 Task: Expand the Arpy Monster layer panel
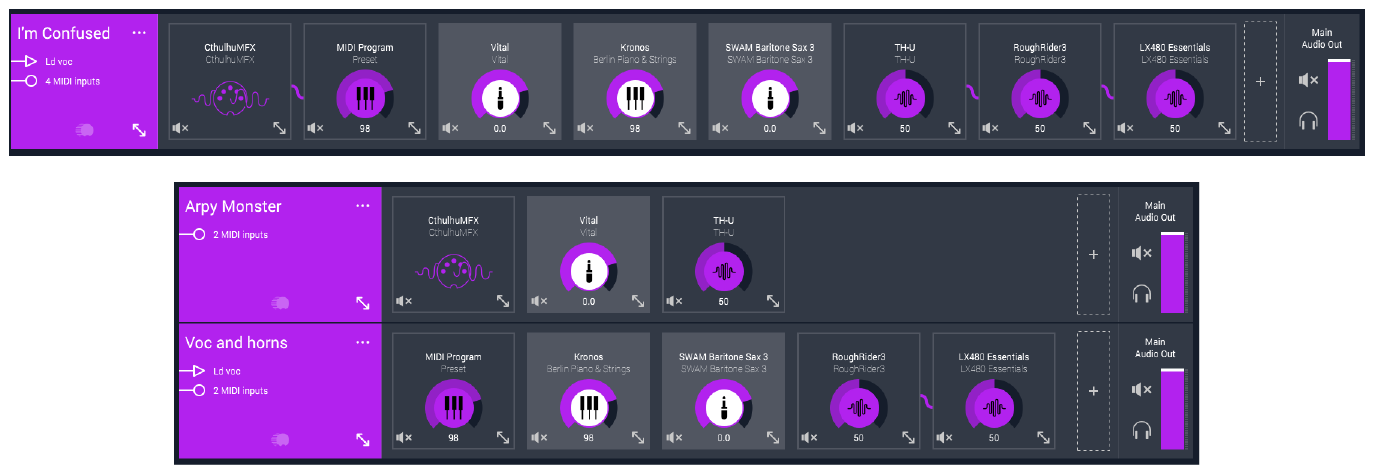click(363, 303)
